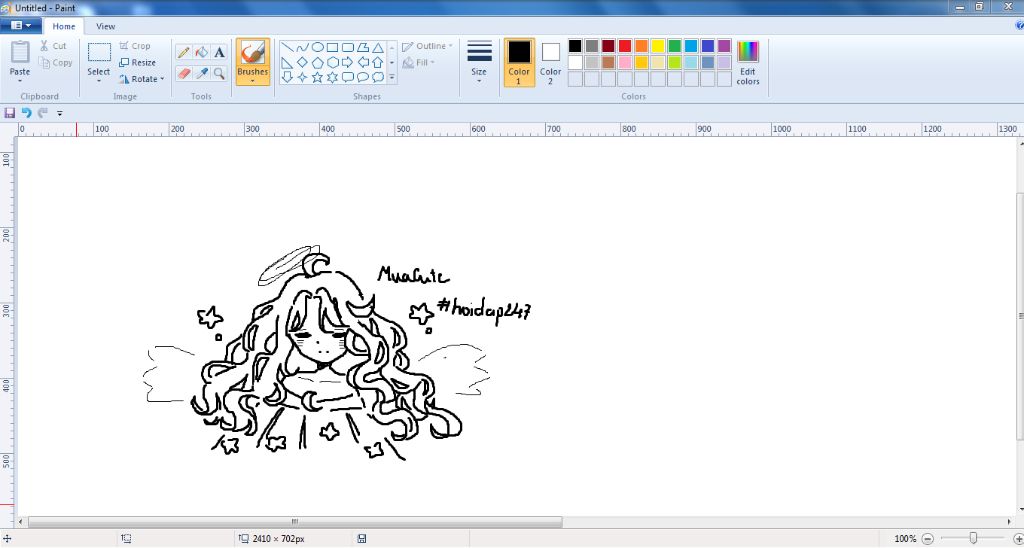This screenshot has height=548, width=1024.
Task: Pick the purple color swatch
Action: pos(724,46)
